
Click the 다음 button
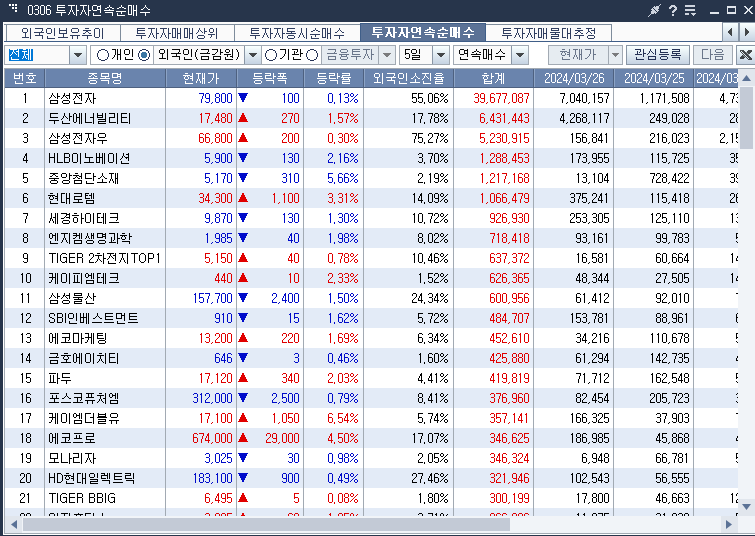tap(713, 55)
